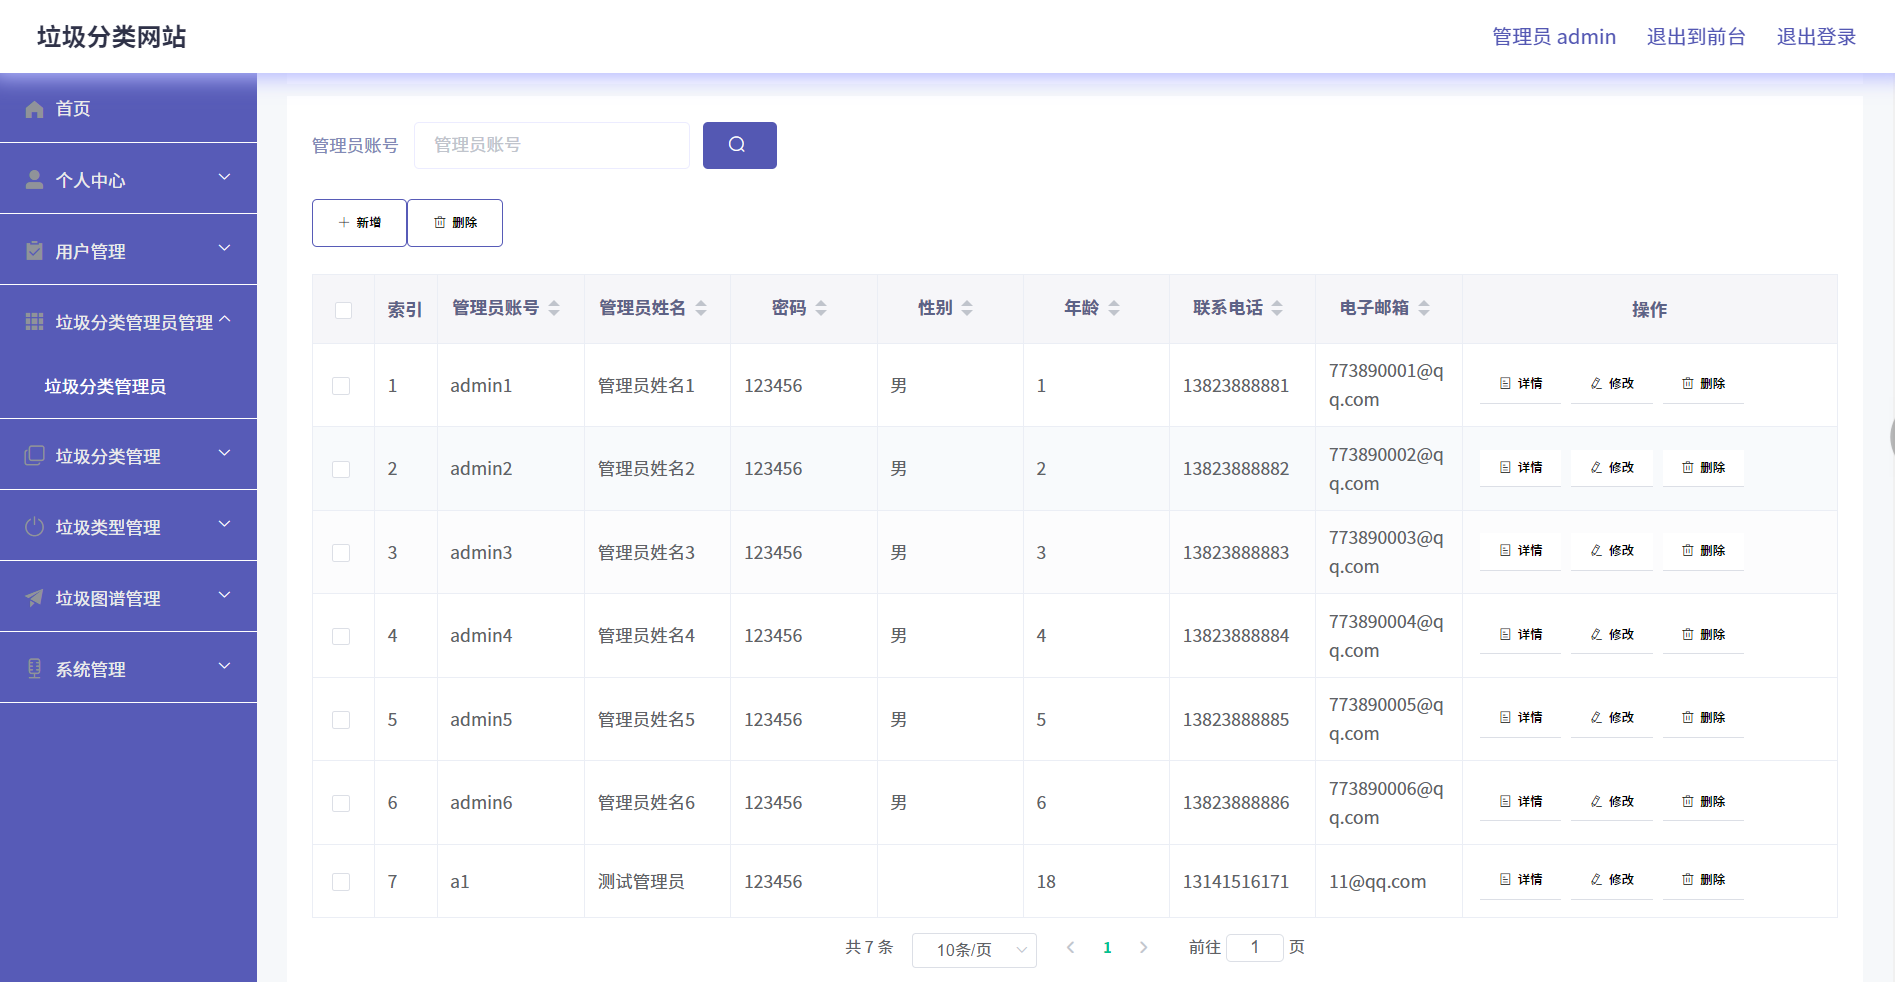Click 退出到前台 link

[1696, 37]
